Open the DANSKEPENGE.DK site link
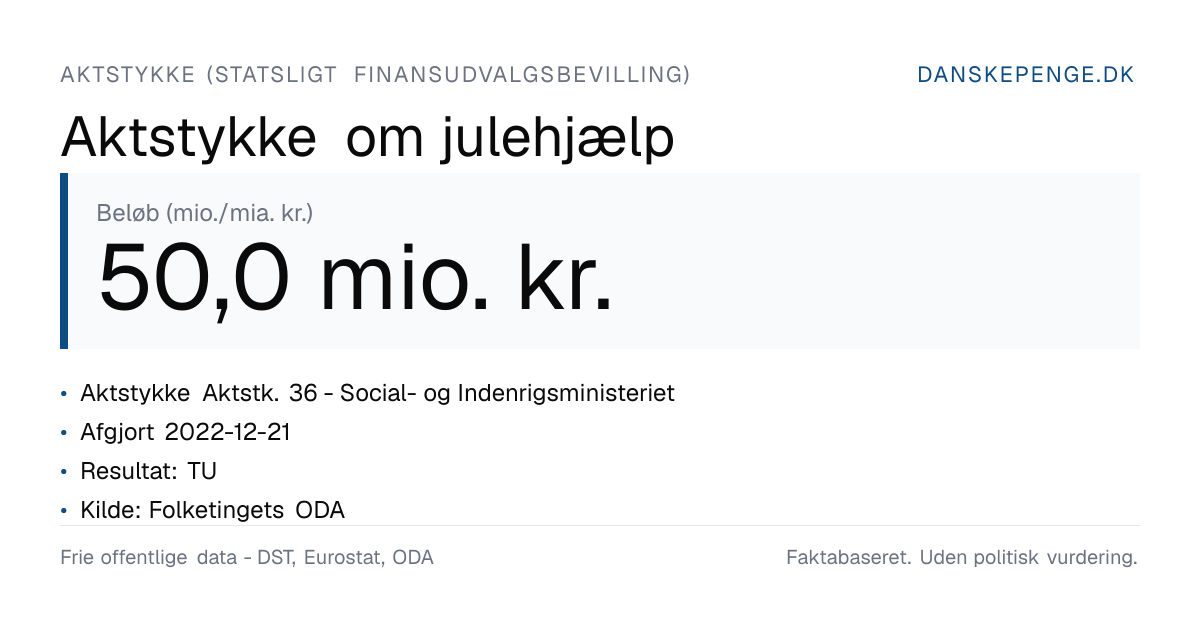This screenshot has height=630, width=1200. 1026,75
